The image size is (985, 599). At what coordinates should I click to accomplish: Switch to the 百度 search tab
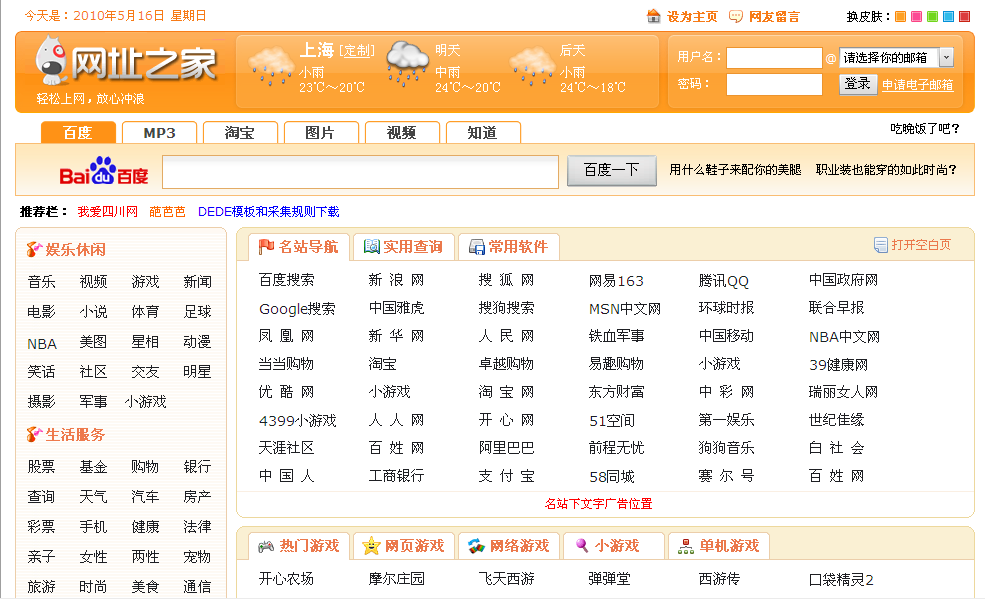pos(79,132)
